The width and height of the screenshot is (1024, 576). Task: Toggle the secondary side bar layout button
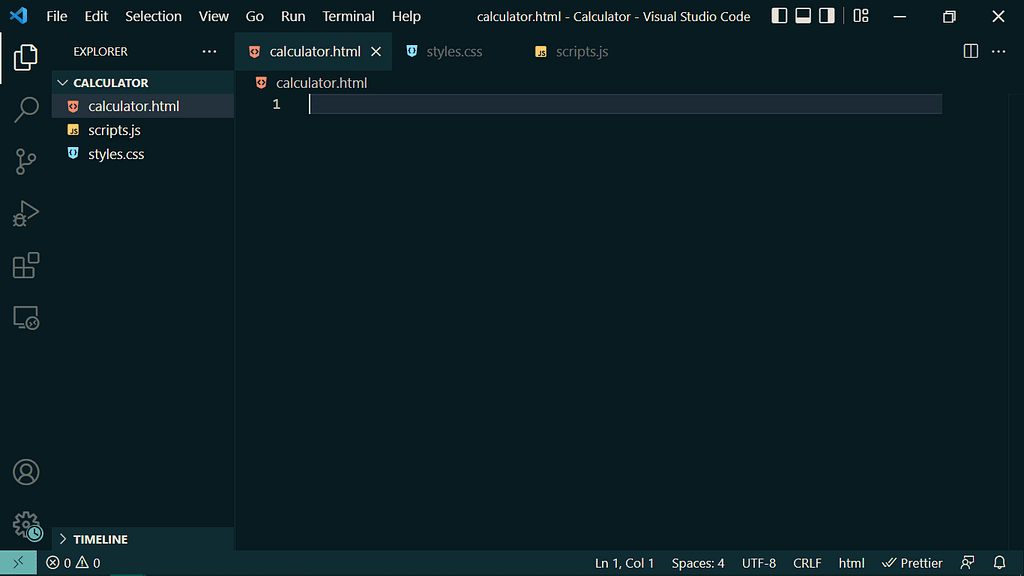826,16
